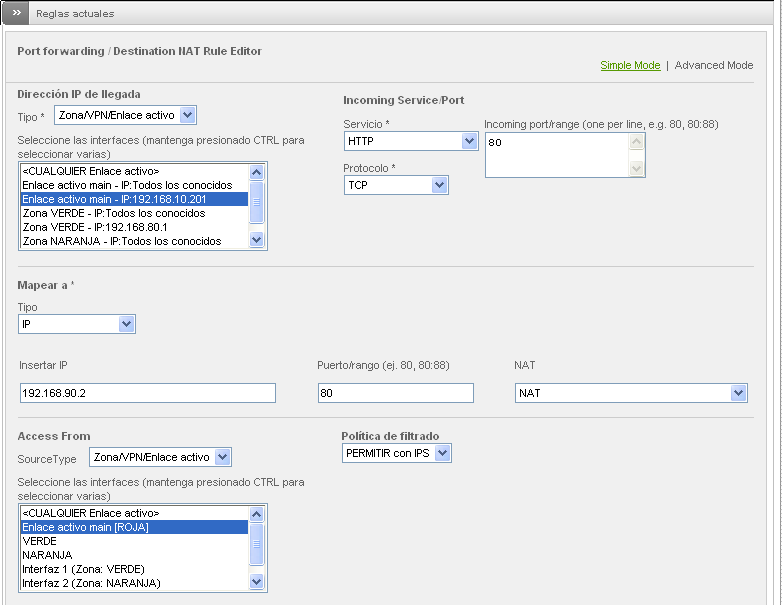Image resolution: width=782 pixels, height=605 pixels.
Task: Click the Insertar IP field
Action: (x=147, y=393)
